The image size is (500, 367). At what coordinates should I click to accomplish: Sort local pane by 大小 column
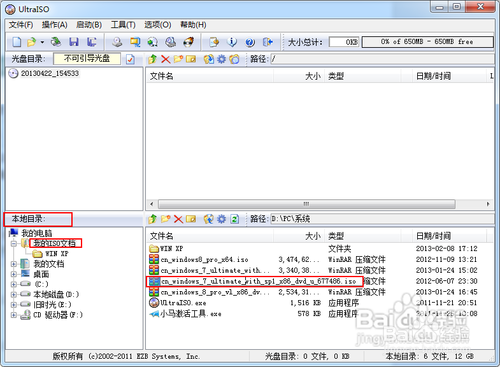(299, 236)
